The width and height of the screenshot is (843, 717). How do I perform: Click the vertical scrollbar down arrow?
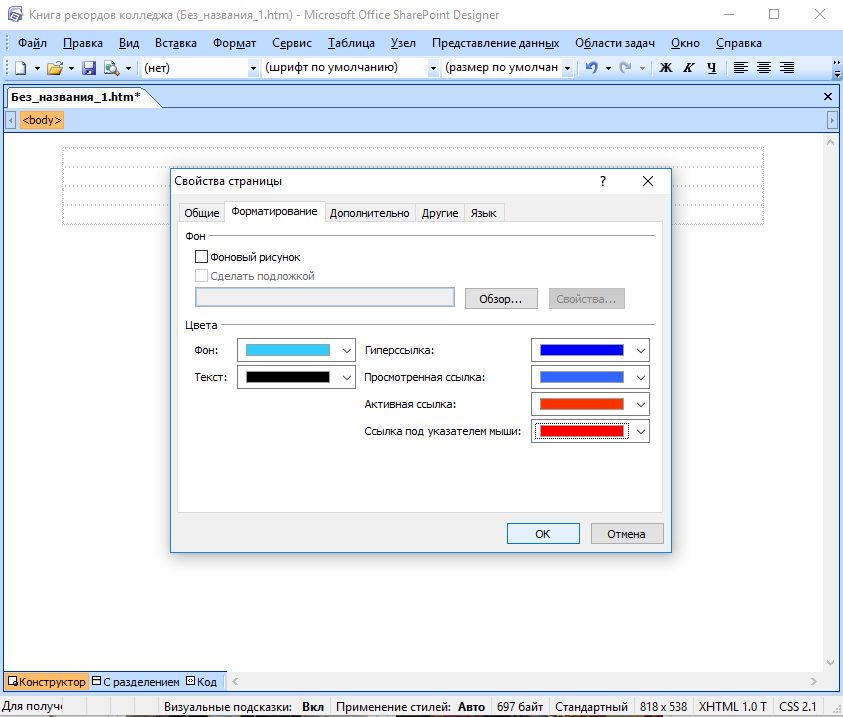[x=831, y=663]
